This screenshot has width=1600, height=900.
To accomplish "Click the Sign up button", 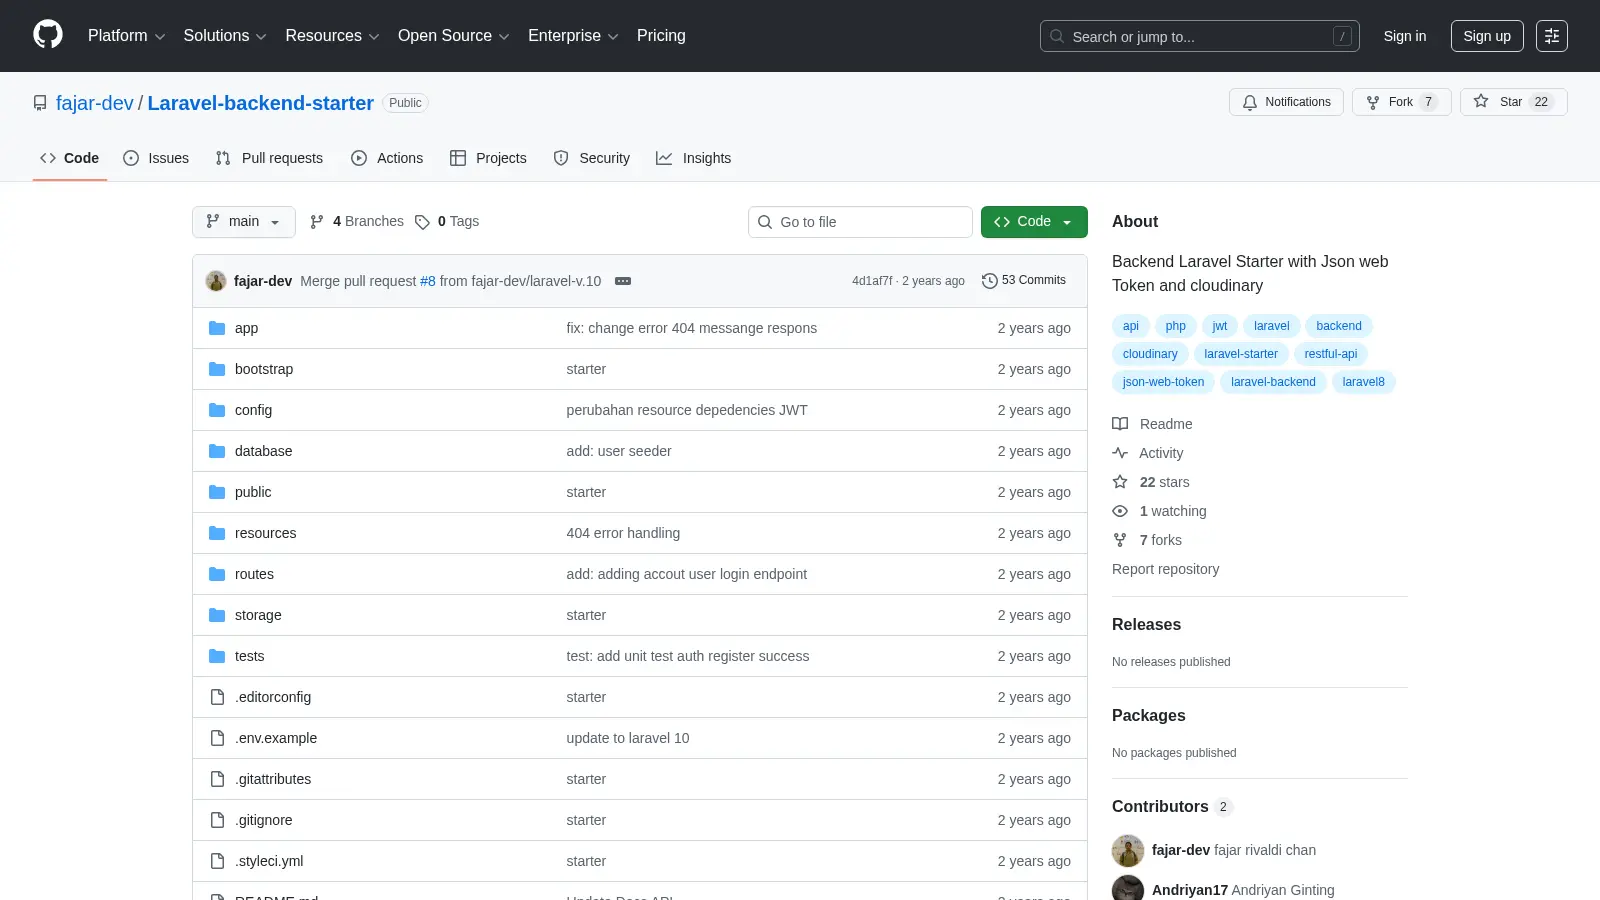I will (1487, 36).
